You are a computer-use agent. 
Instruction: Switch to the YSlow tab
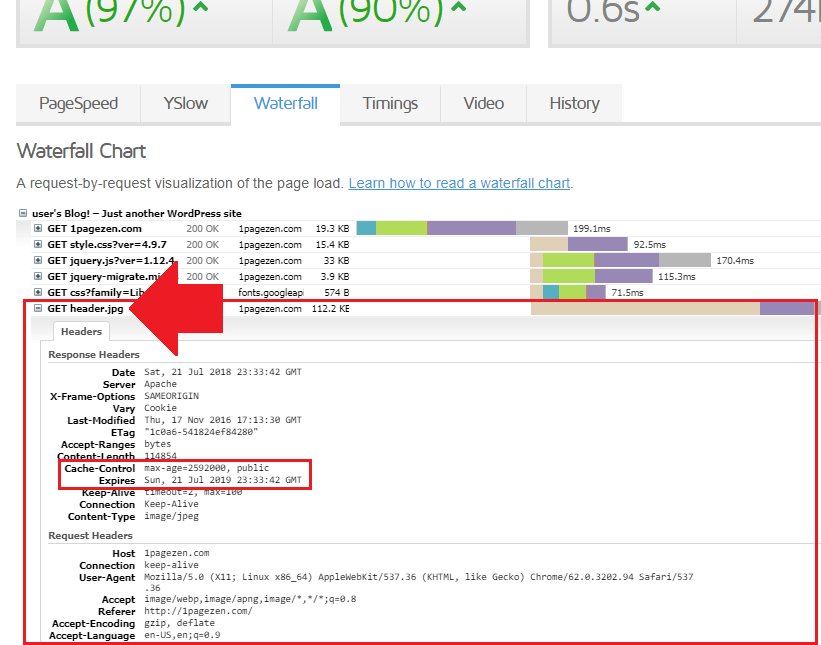coord(185,103)
